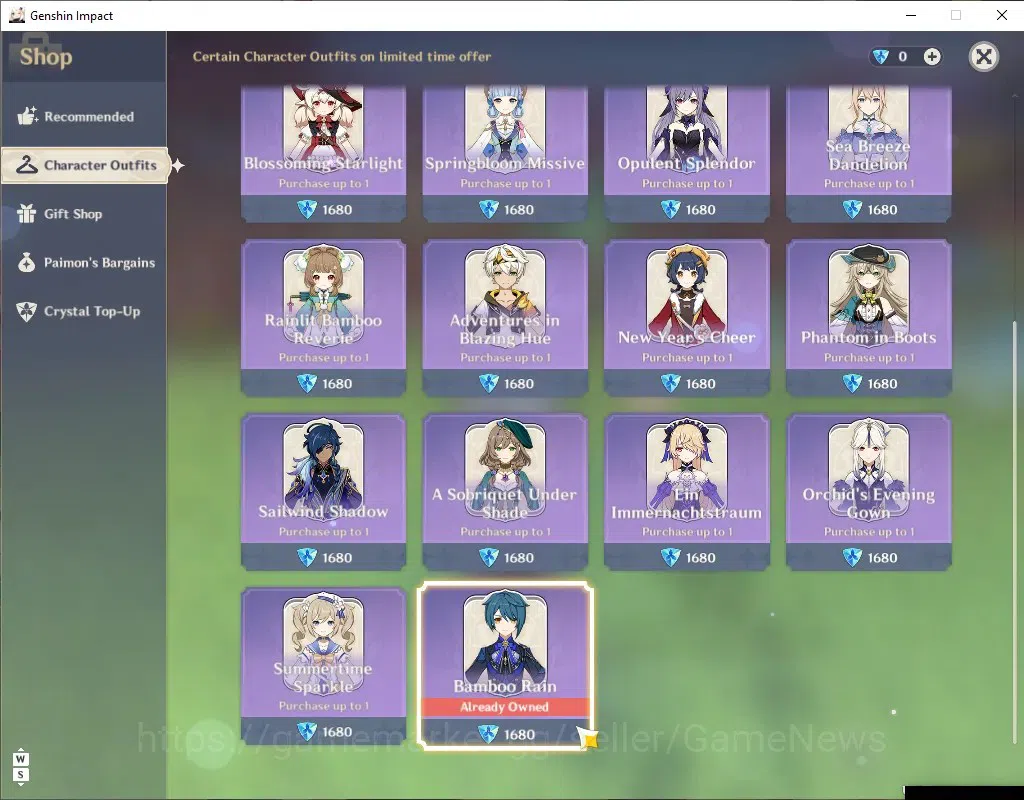Open the Crystal Top-Up tab
This screenshot has width=1024, height=800.
point(84,312)
